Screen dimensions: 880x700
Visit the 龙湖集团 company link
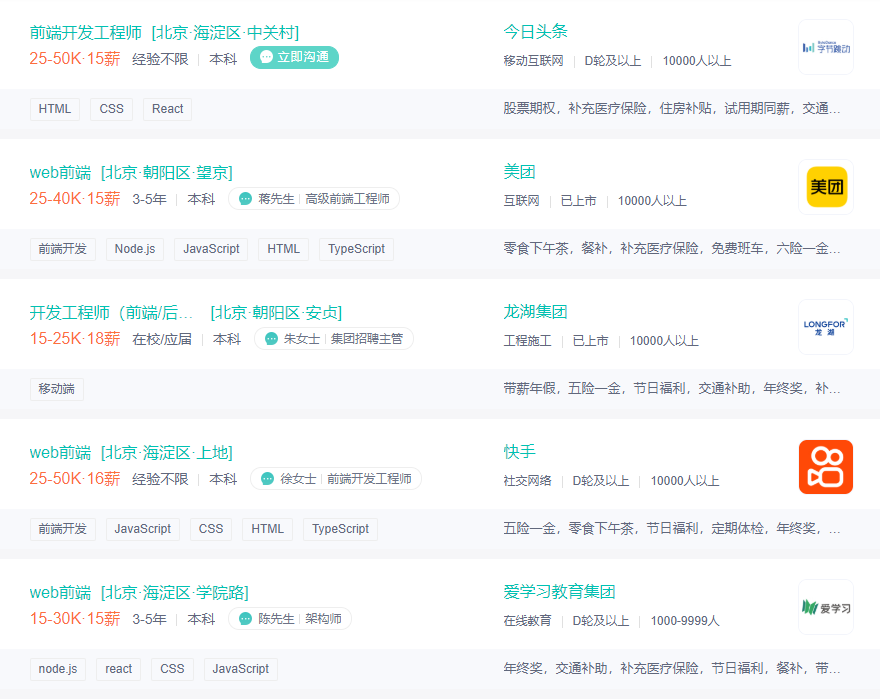(535, 312)
